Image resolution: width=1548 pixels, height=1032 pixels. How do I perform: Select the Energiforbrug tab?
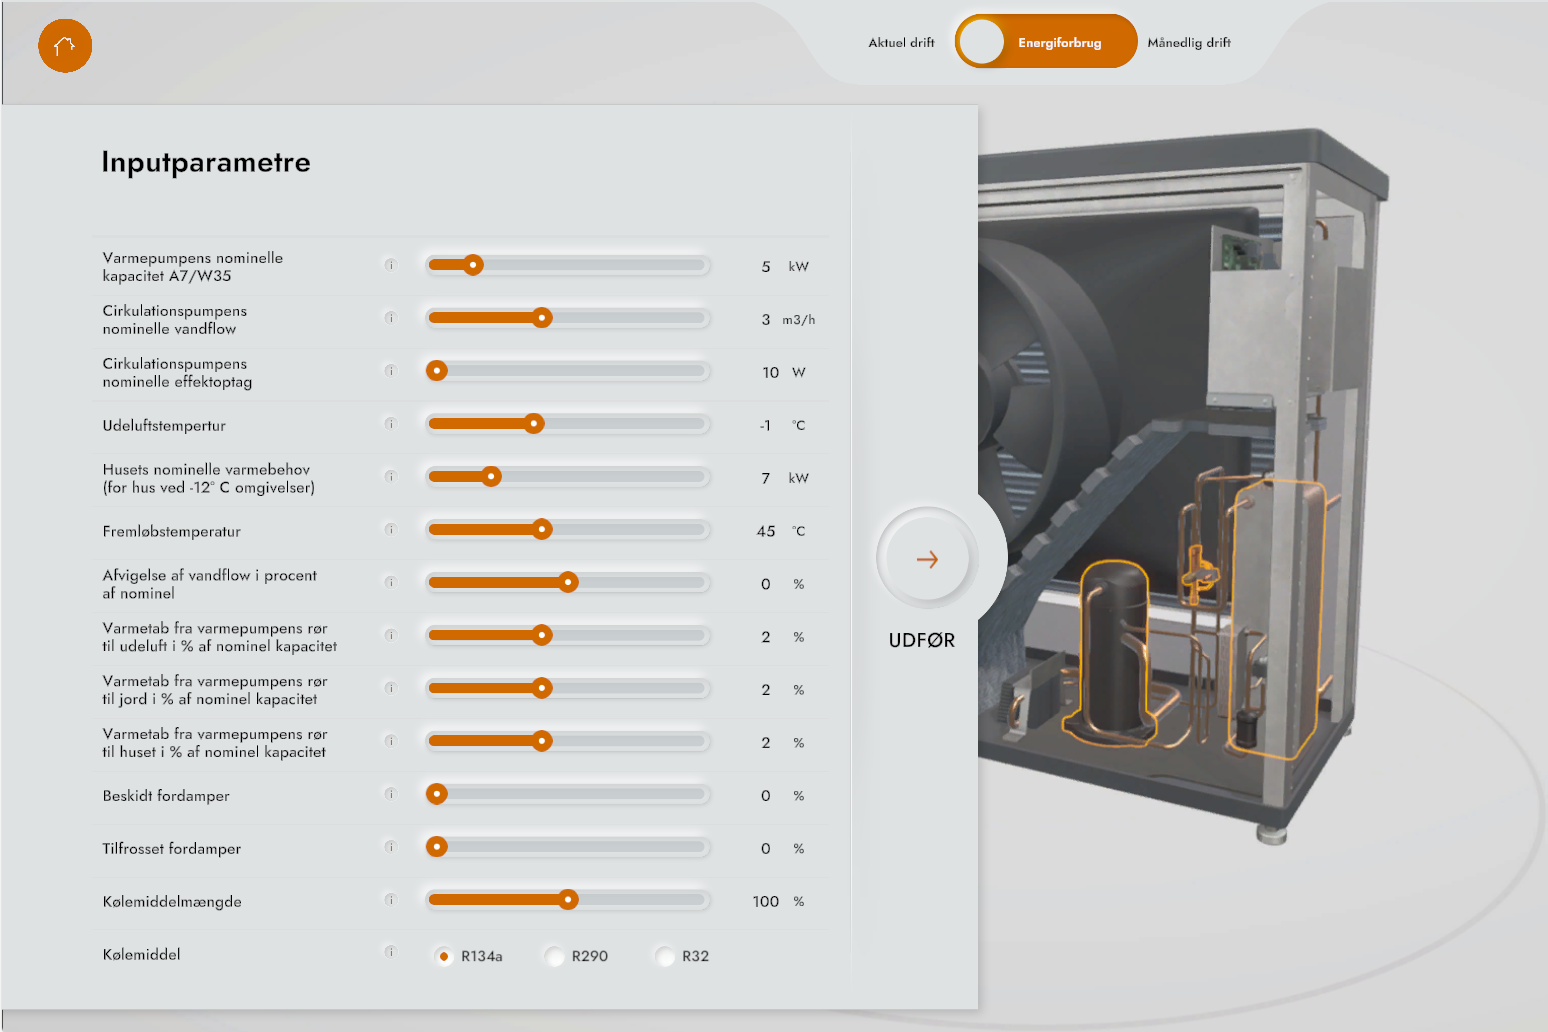1059,43
